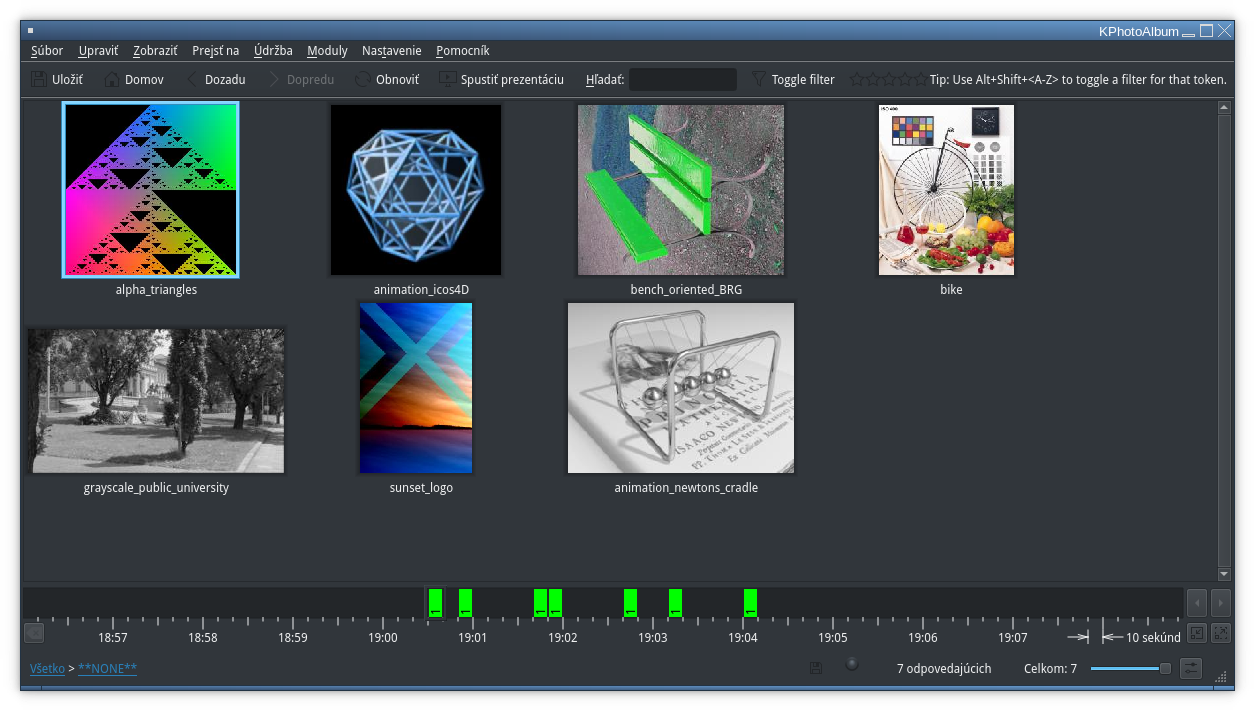The height and width of the screenshot is (711, 1255).
Task: Select the sunset_logo thumbnail
Action: pyautogui.click(x=416, y=388)
